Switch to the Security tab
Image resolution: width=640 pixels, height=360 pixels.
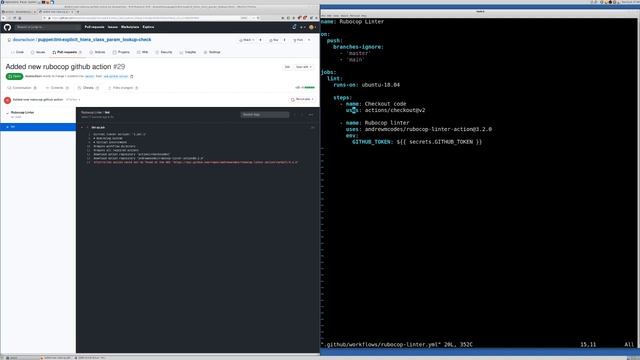pyautogui.click(x=164, y=52)
